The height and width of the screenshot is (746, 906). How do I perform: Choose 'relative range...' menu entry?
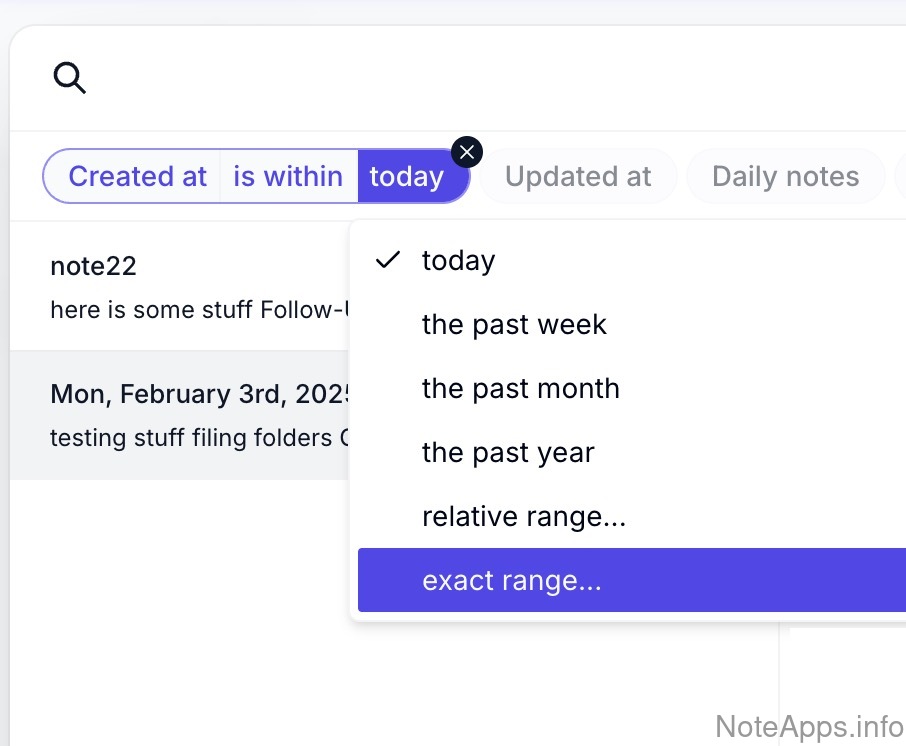[x=524, y=516]
